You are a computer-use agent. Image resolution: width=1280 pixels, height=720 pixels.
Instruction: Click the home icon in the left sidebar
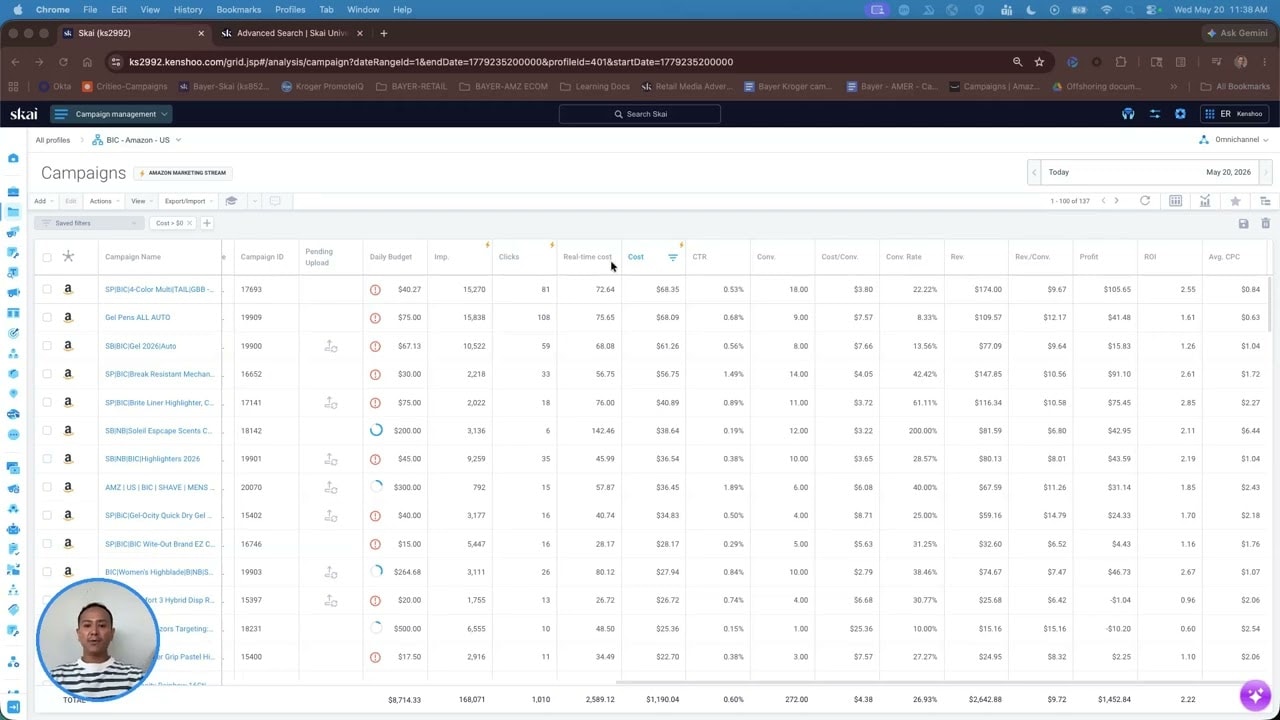pyautogui.click(x=13, y=158)
